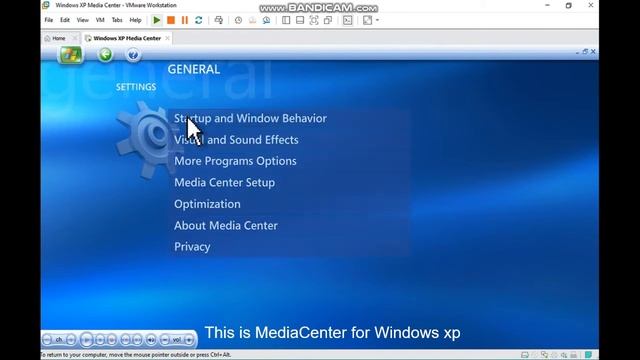The width and height of the screenshot is (640, 360).
Task: Click the Previous track skip-back button
Action: click(x=126, y=340)
